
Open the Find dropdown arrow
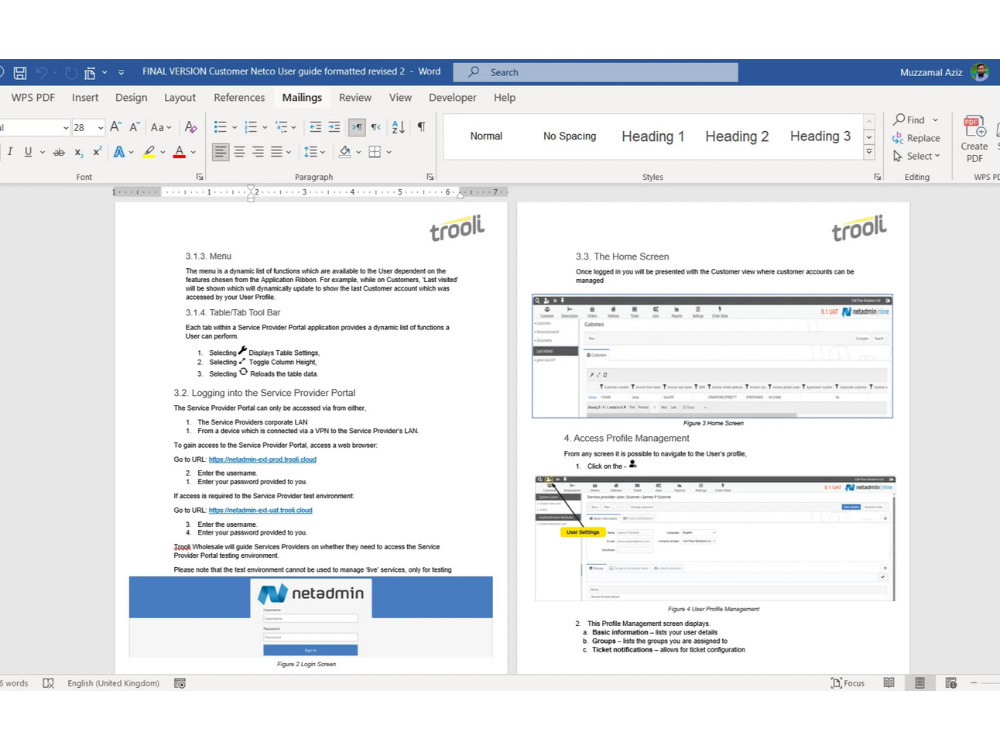coord(936,120)
